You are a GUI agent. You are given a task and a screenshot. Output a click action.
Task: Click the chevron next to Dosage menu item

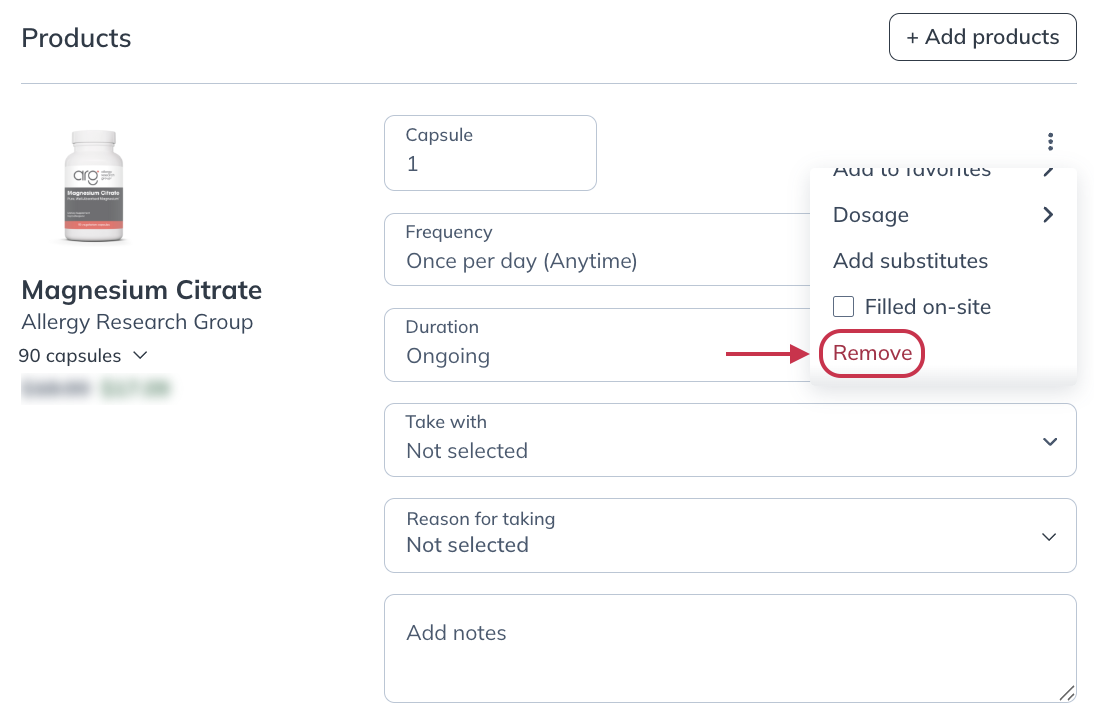(1048, 214)
